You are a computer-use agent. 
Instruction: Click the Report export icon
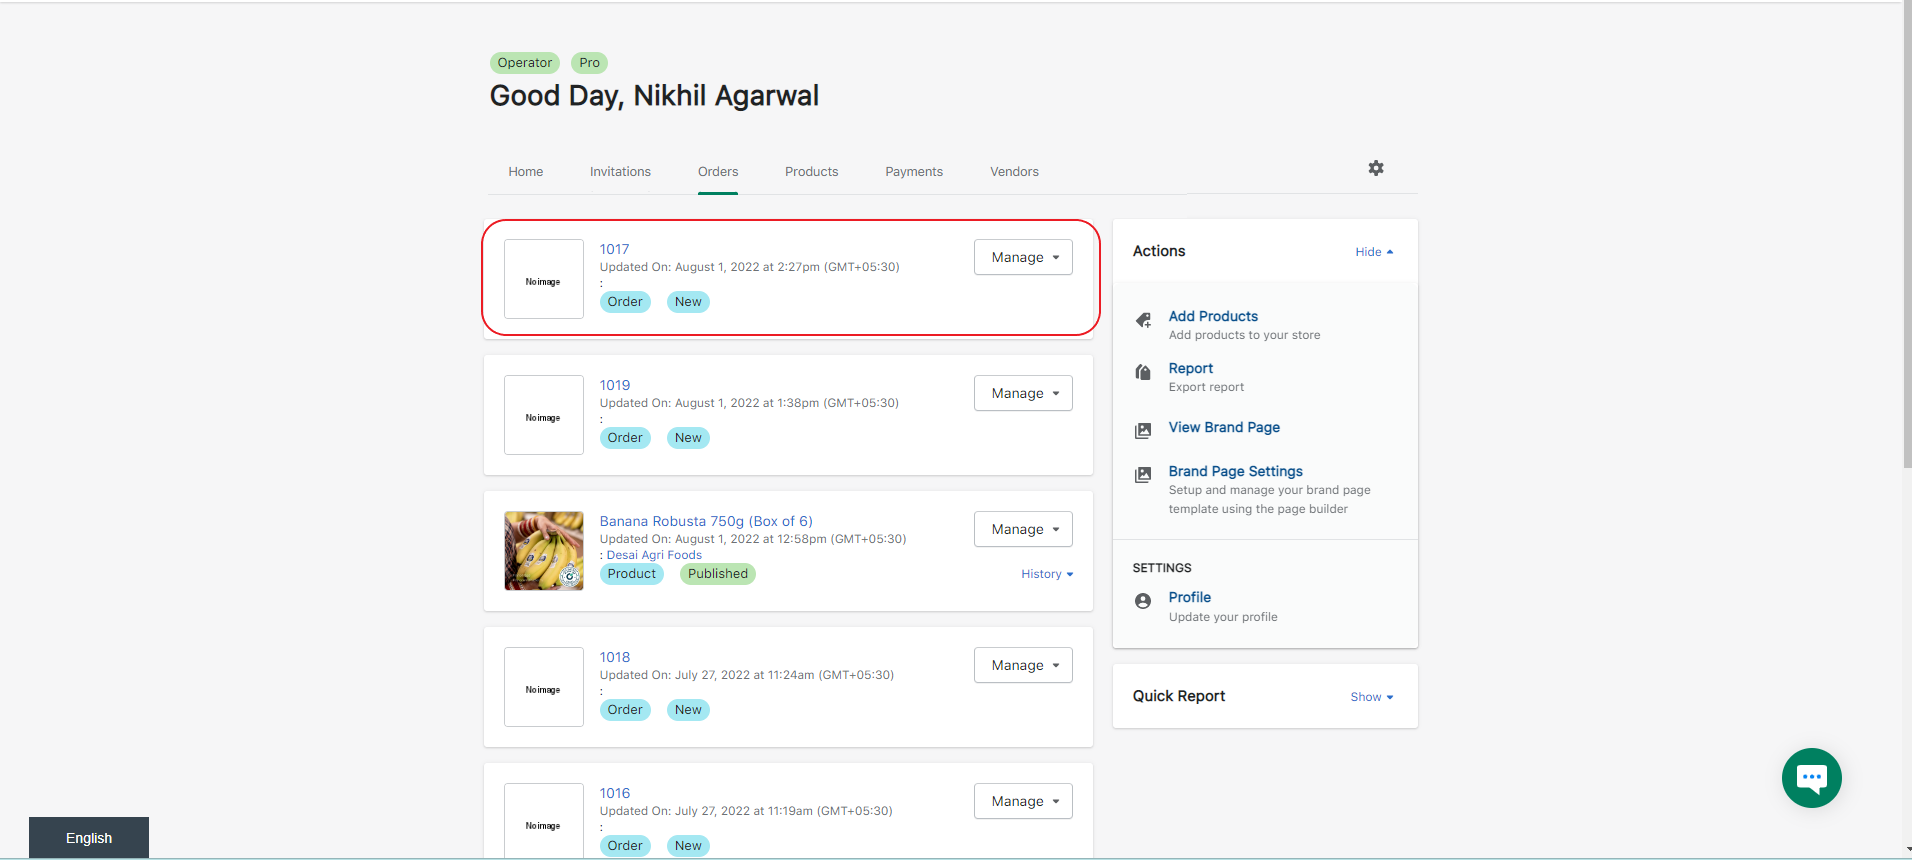(1143, 372)
